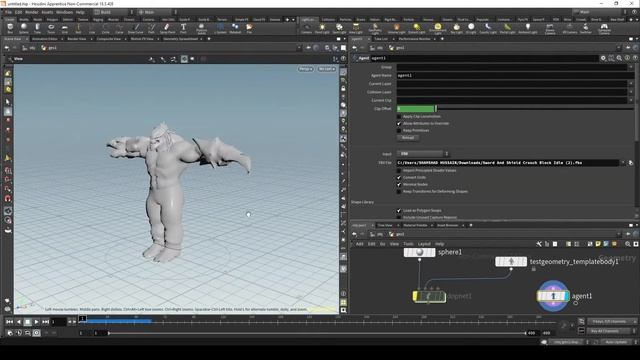Open file chooser for FBX File
This screenshot has width=640, height=360.
click(x=631, y=163)
